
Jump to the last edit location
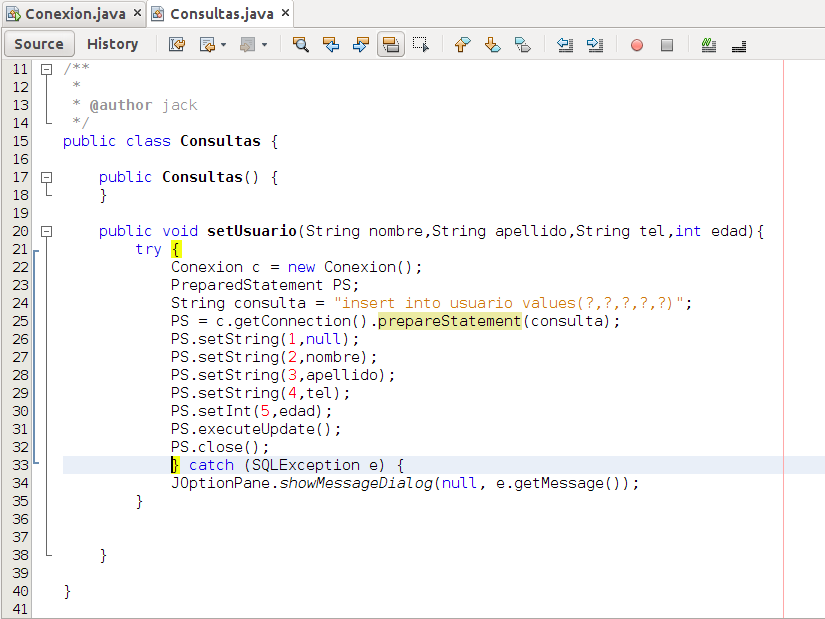coord(174,44)
